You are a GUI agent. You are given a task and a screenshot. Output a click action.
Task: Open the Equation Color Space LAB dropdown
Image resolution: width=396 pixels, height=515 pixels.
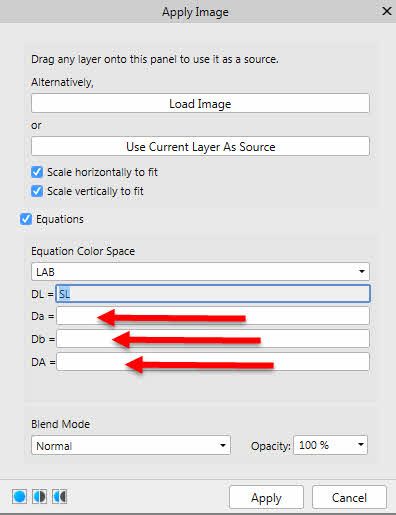coord(200,272)
